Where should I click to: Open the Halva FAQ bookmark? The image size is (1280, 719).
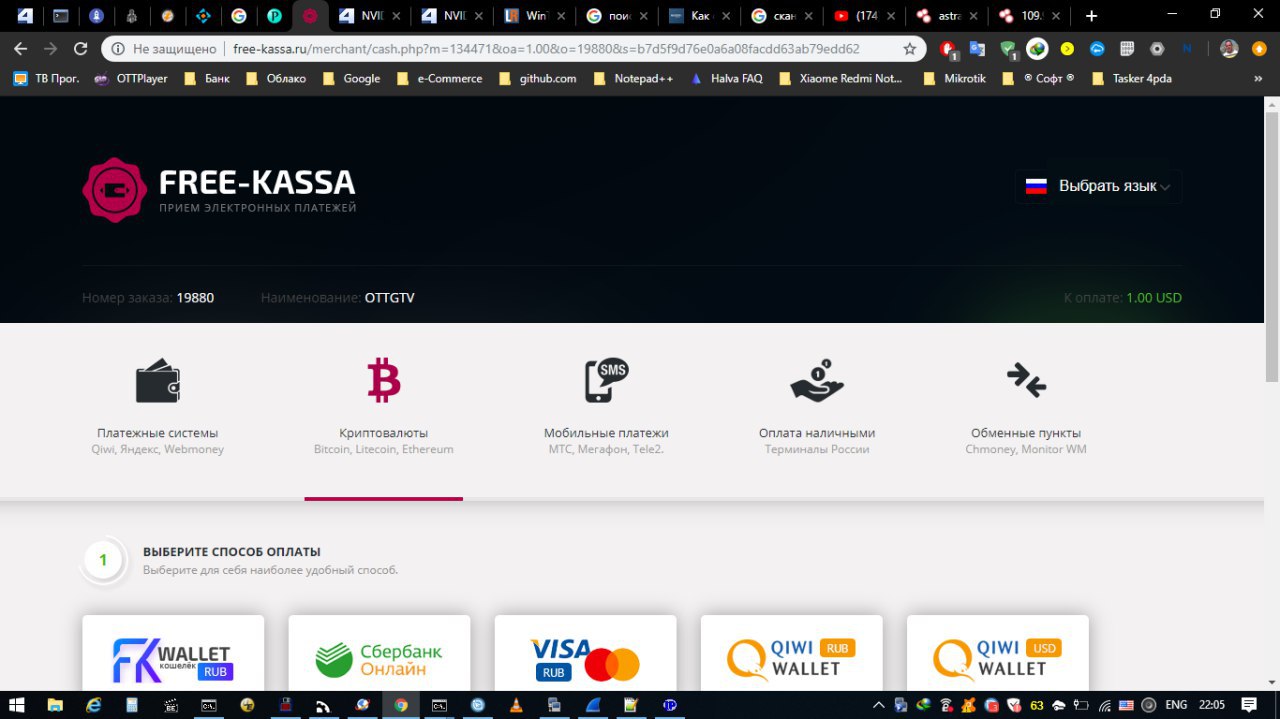pyautogui.click(x=727, y=78)
